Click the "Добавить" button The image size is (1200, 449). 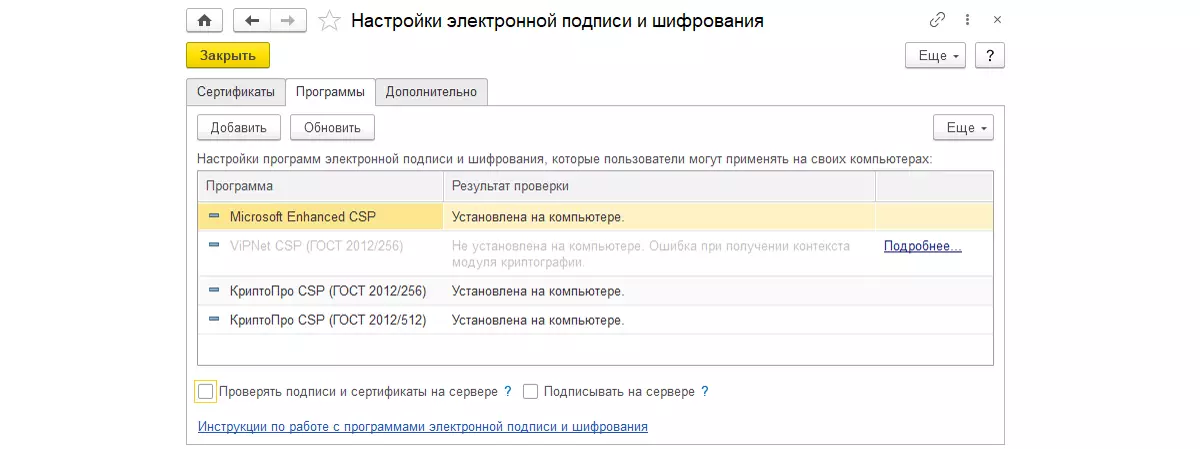tap(238, 127)
